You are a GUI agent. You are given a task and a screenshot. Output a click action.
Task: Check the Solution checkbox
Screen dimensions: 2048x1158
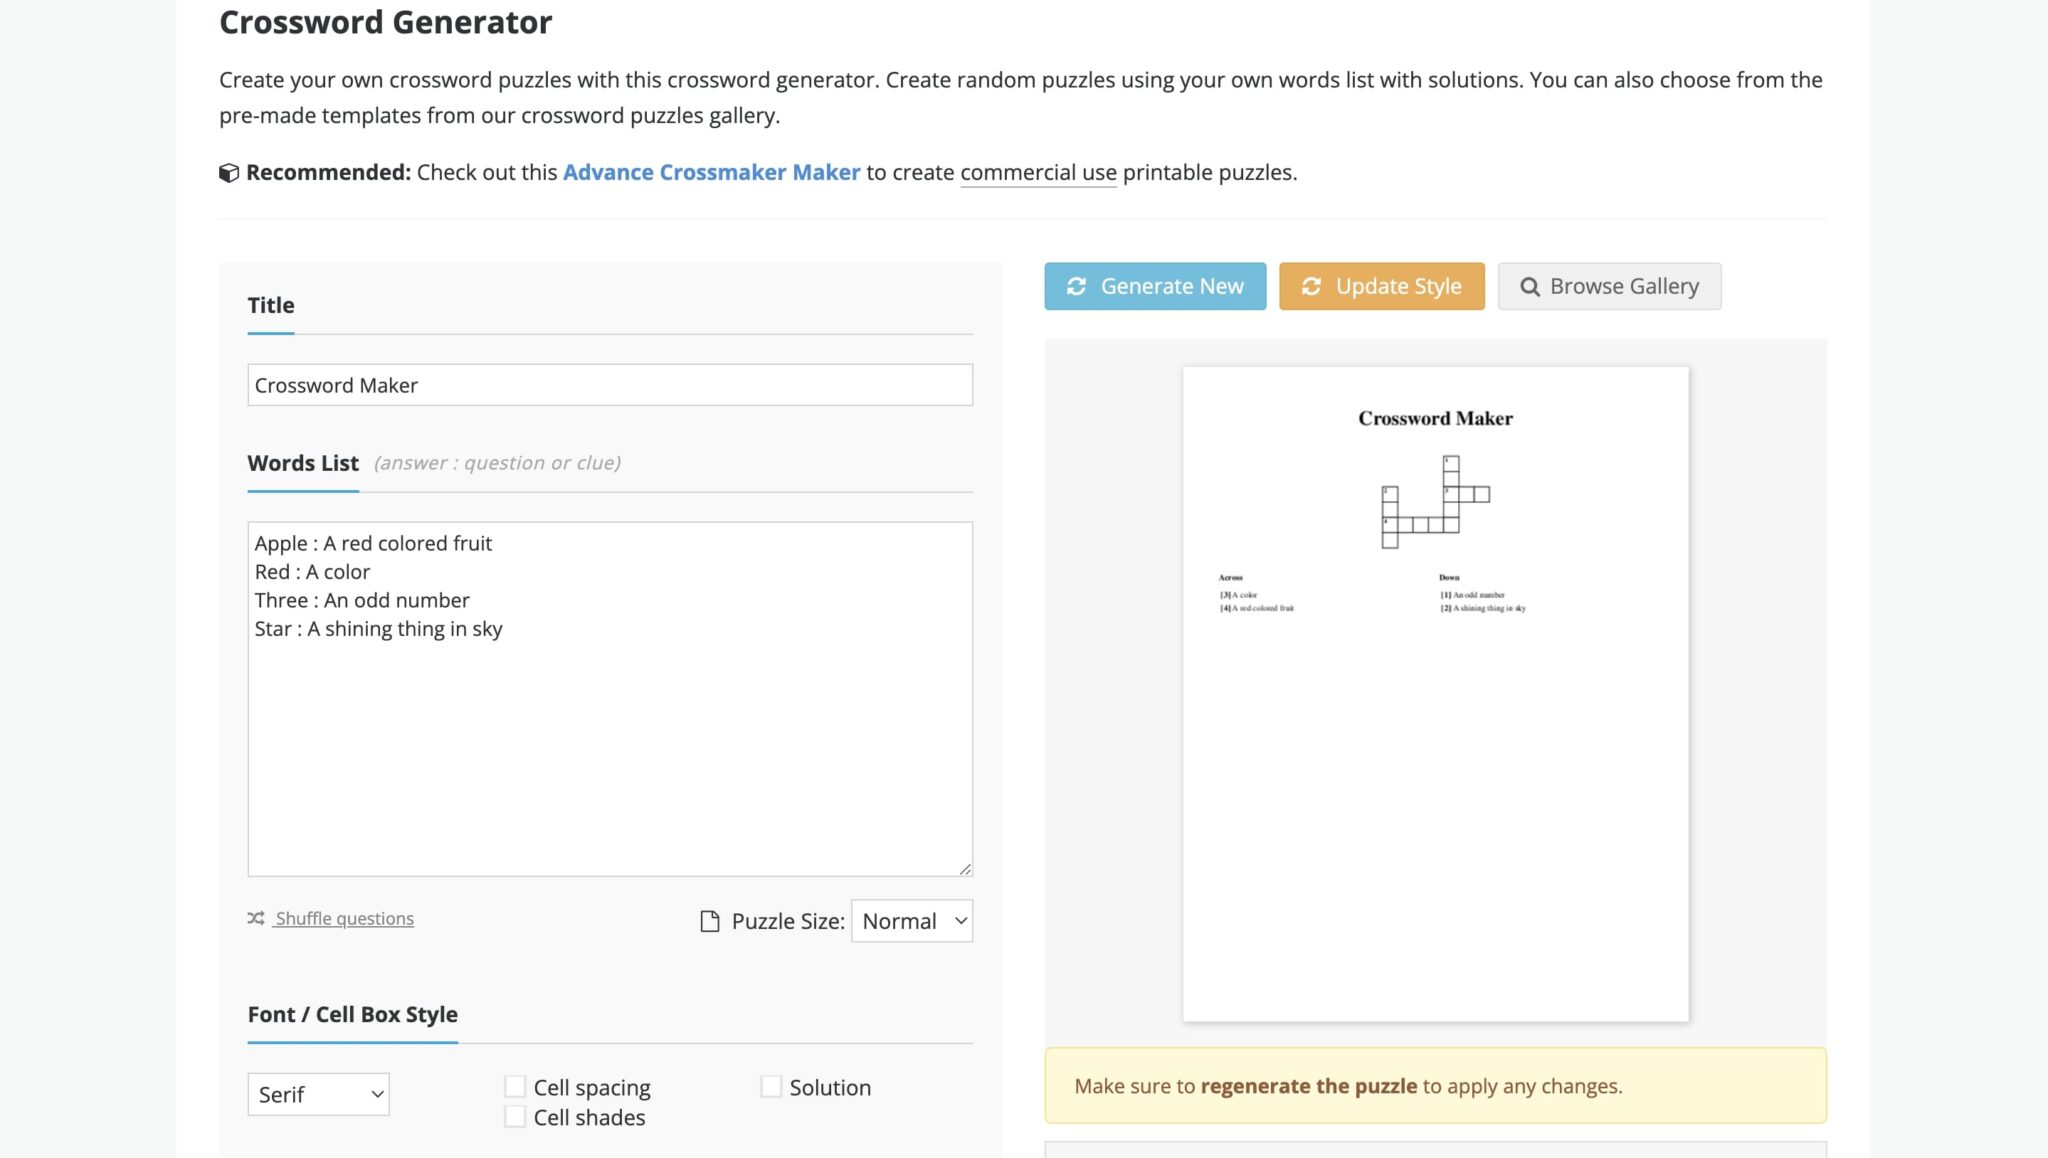[771, 1087]
